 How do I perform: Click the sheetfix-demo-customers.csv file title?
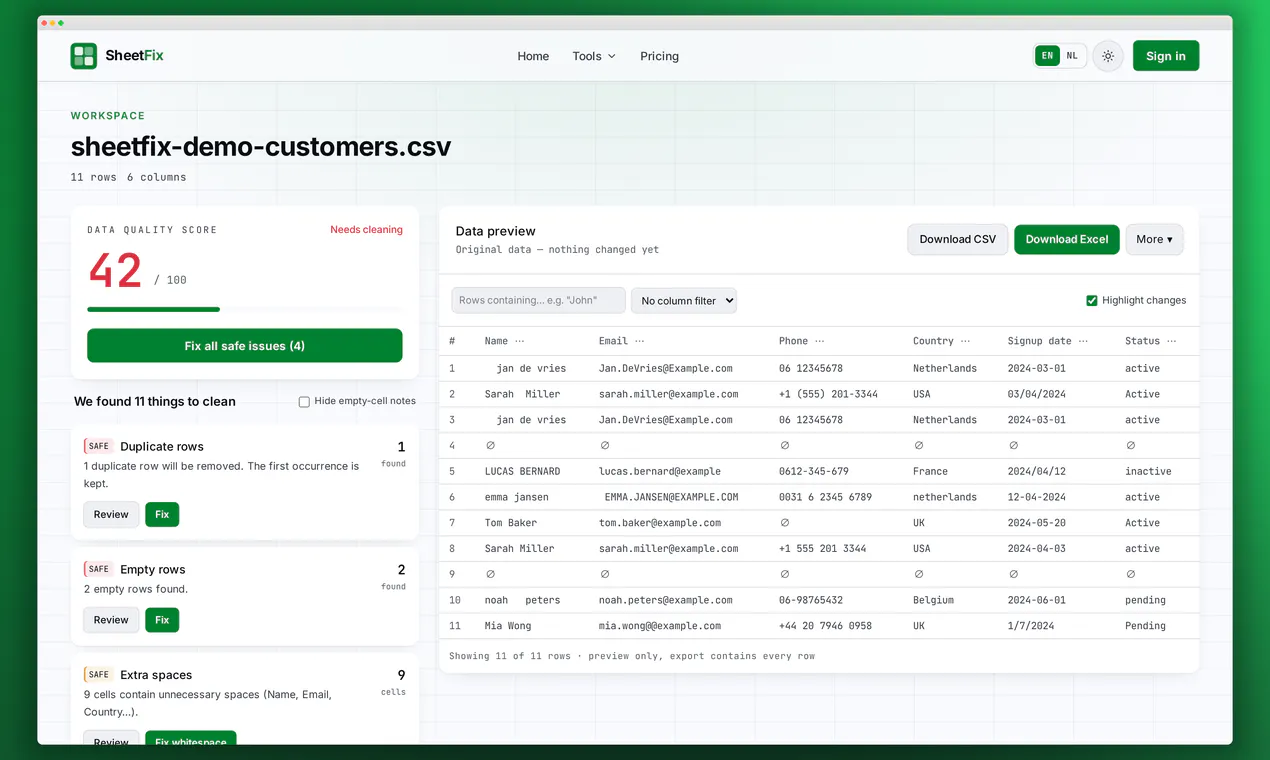(261, 147)
